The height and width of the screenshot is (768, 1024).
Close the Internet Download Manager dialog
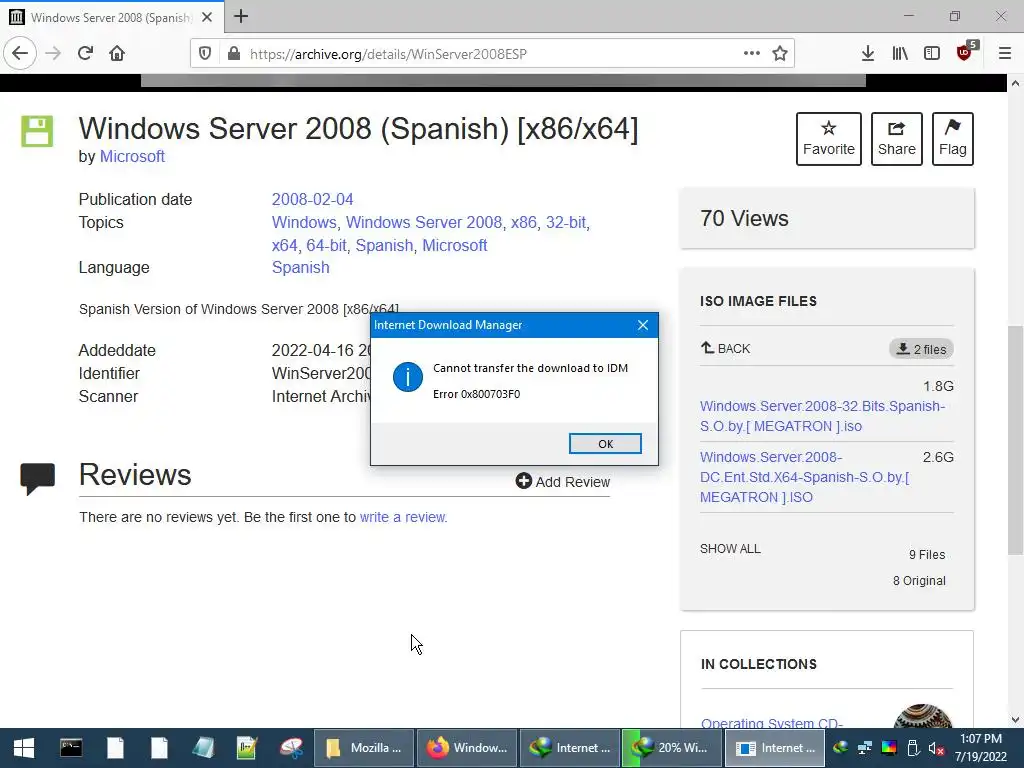[x=643, y=325]
